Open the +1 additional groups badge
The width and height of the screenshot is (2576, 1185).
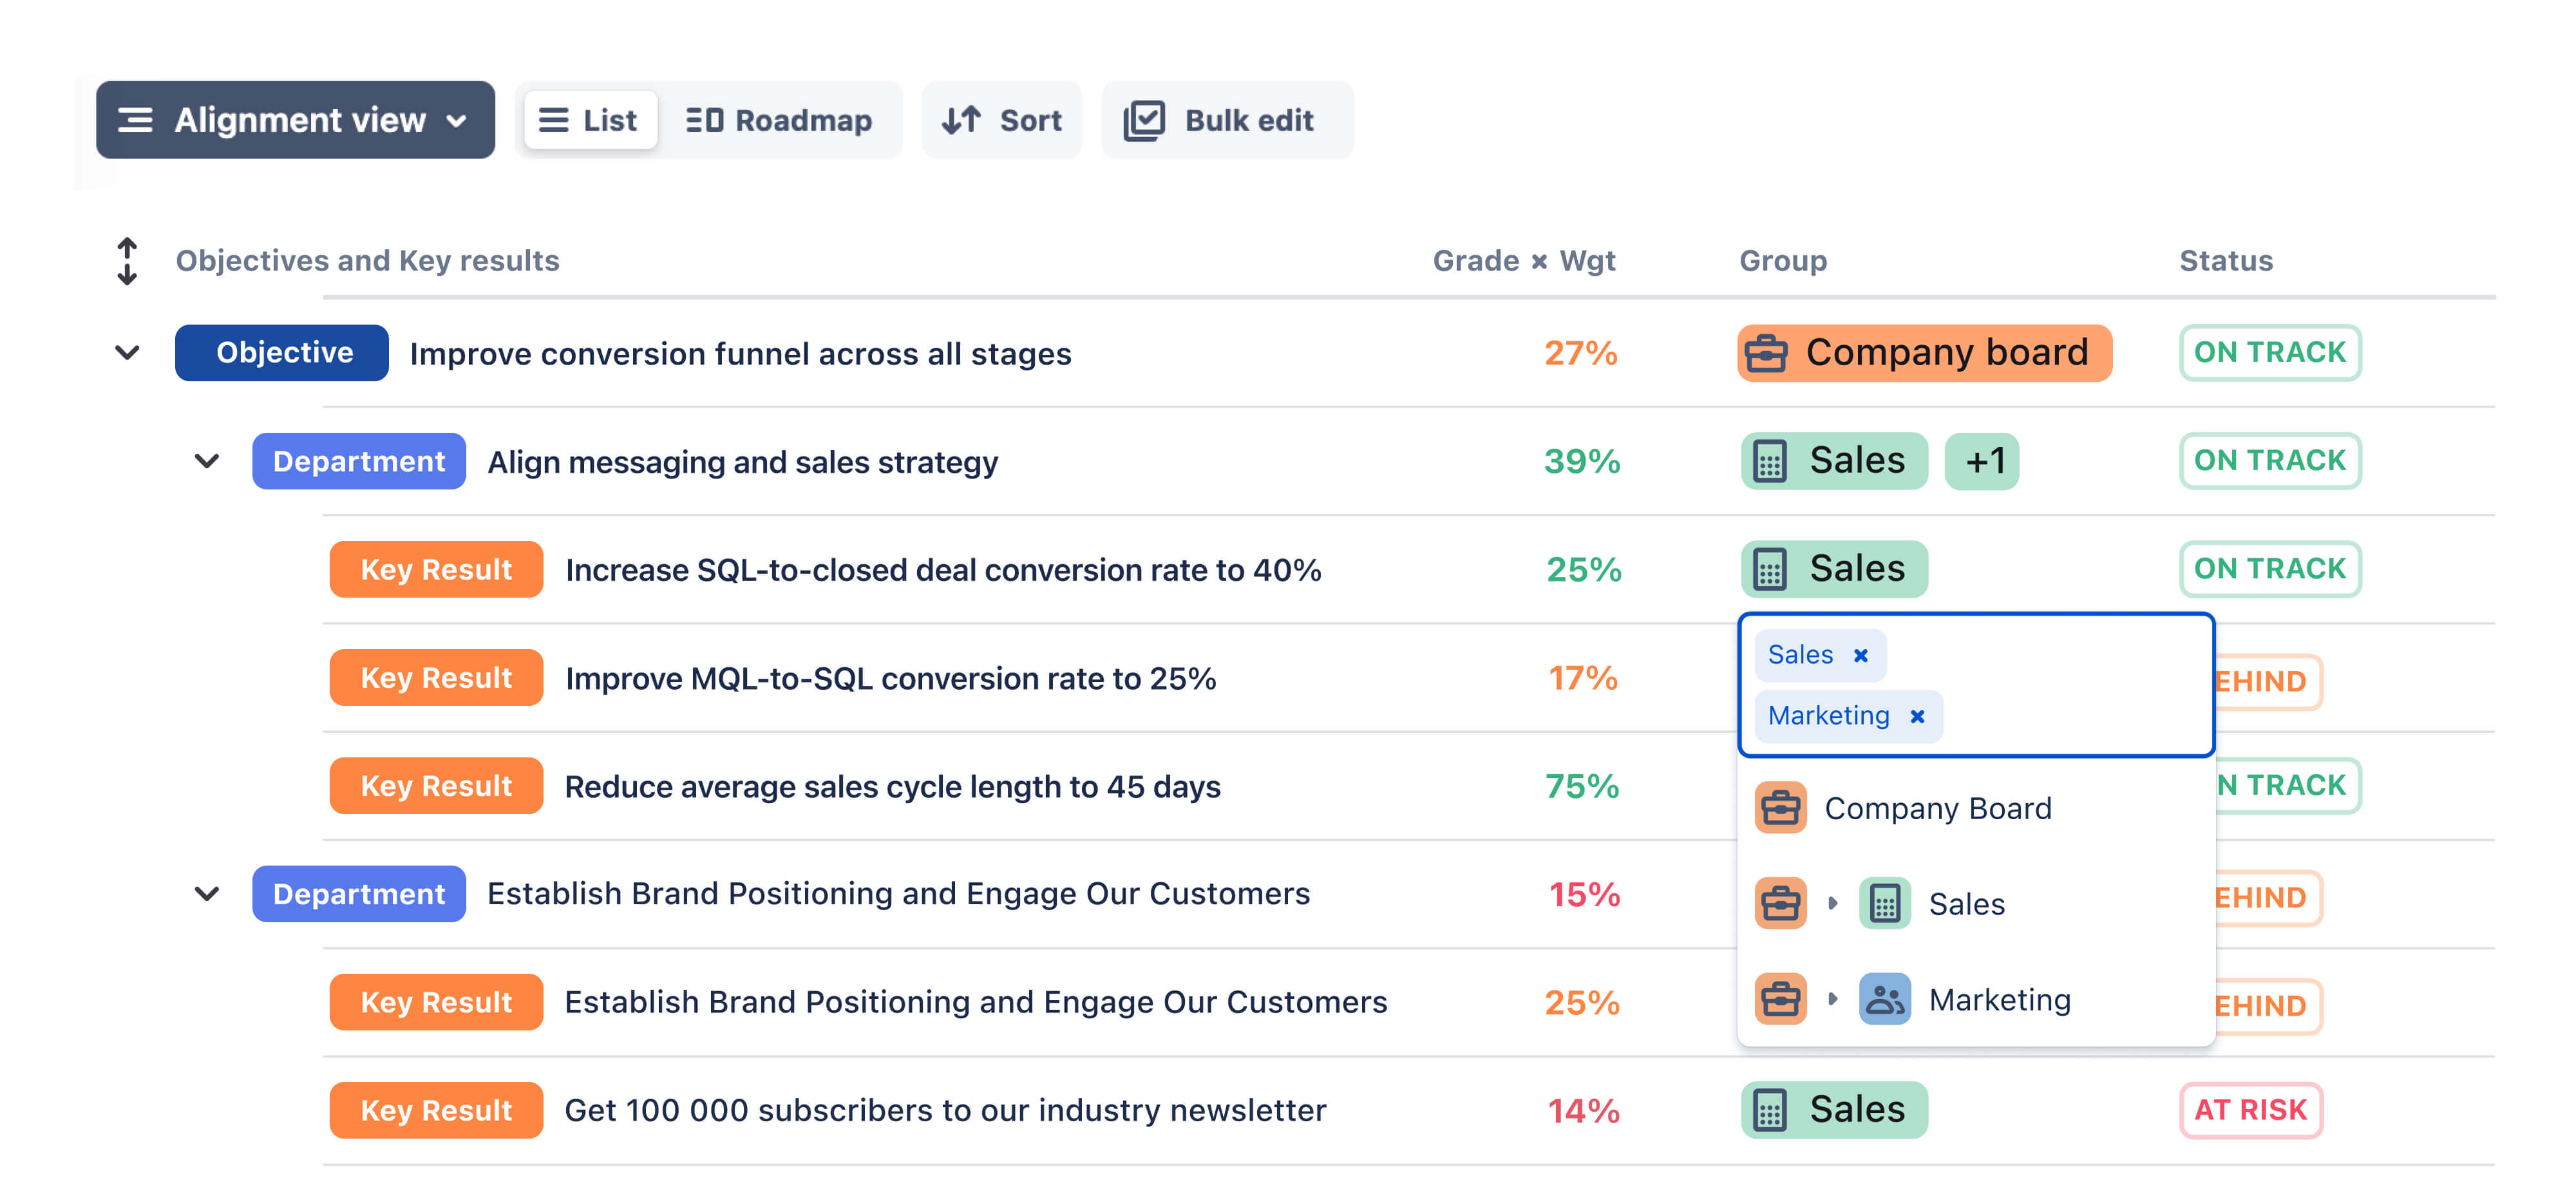1982,461
